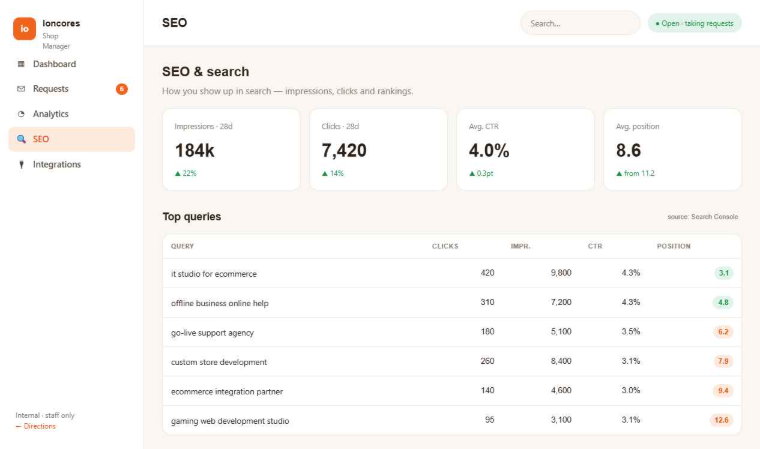This screenshot has width=760, height=449.
Task: Click impressions value 4,600
Action: pyautogui.click(x=561, y=390)
